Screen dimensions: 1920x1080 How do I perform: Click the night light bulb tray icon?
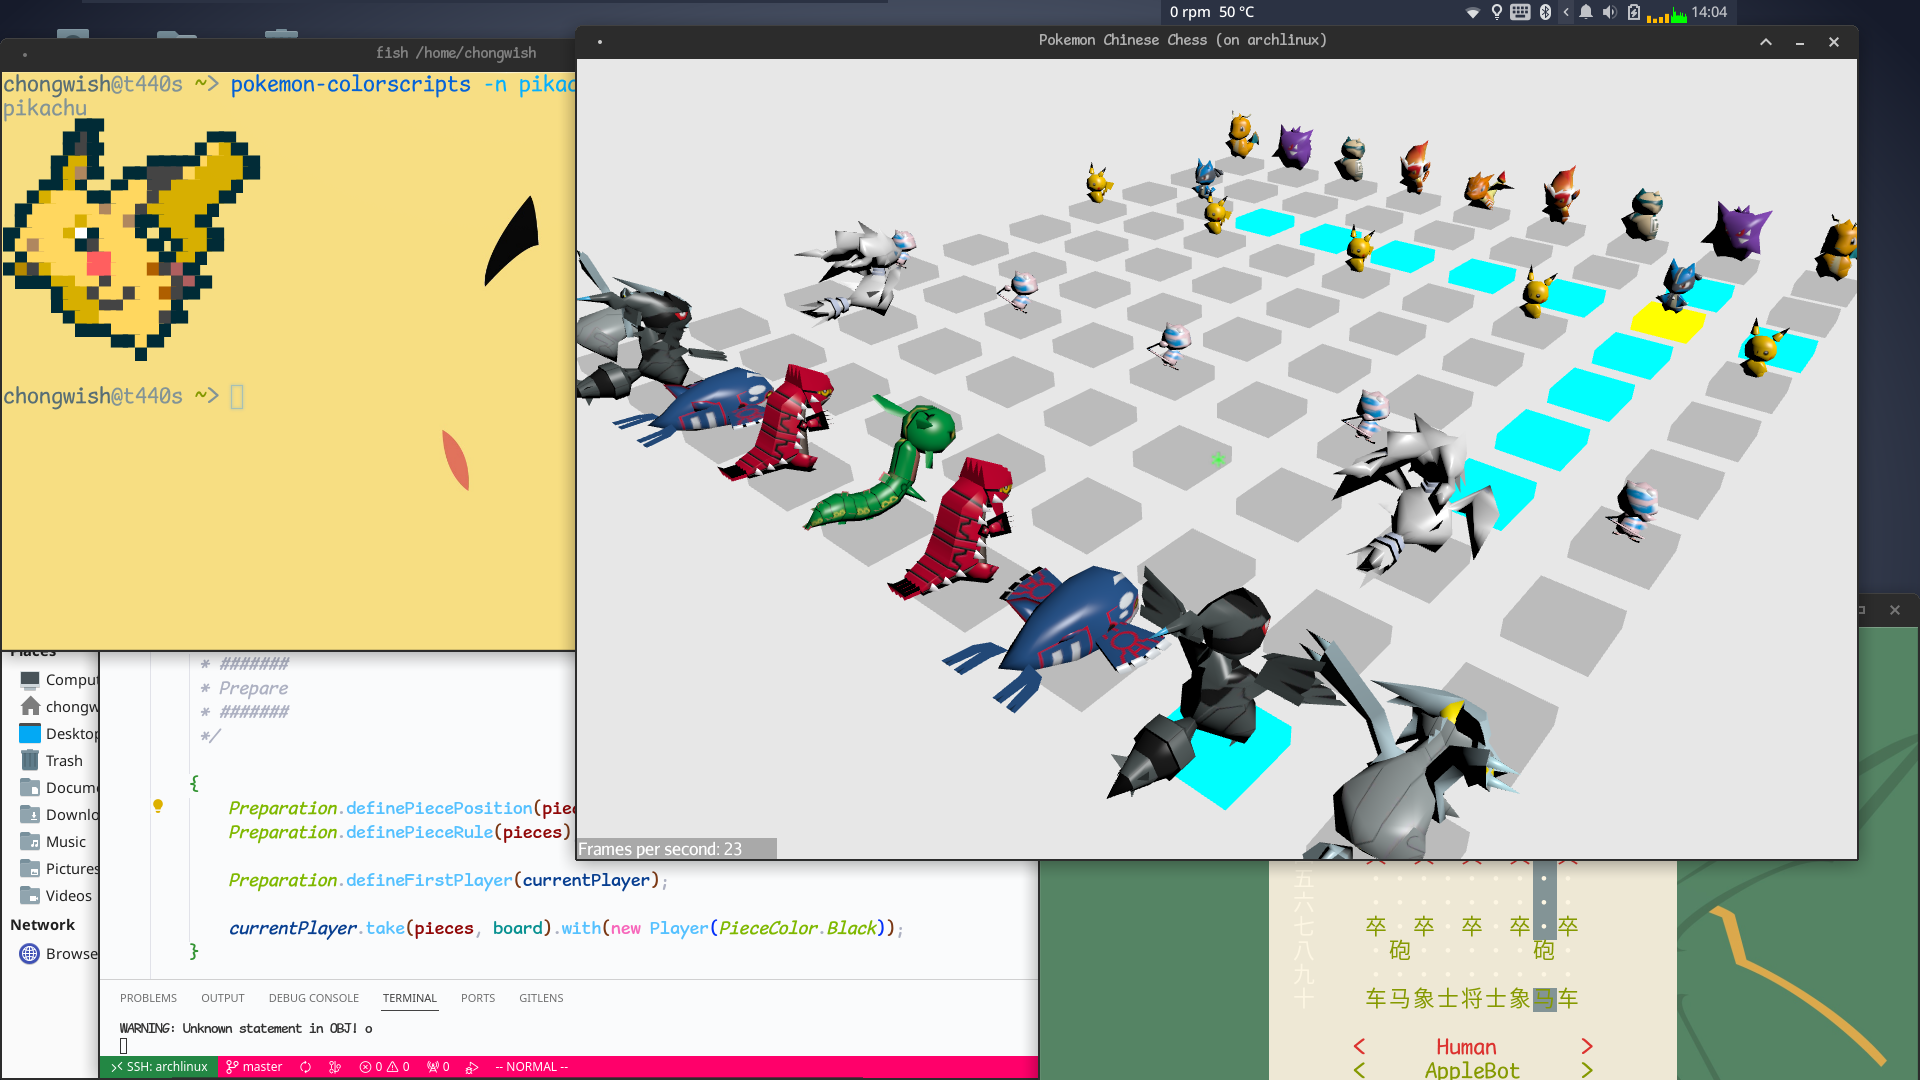(x=1497, y=12)
